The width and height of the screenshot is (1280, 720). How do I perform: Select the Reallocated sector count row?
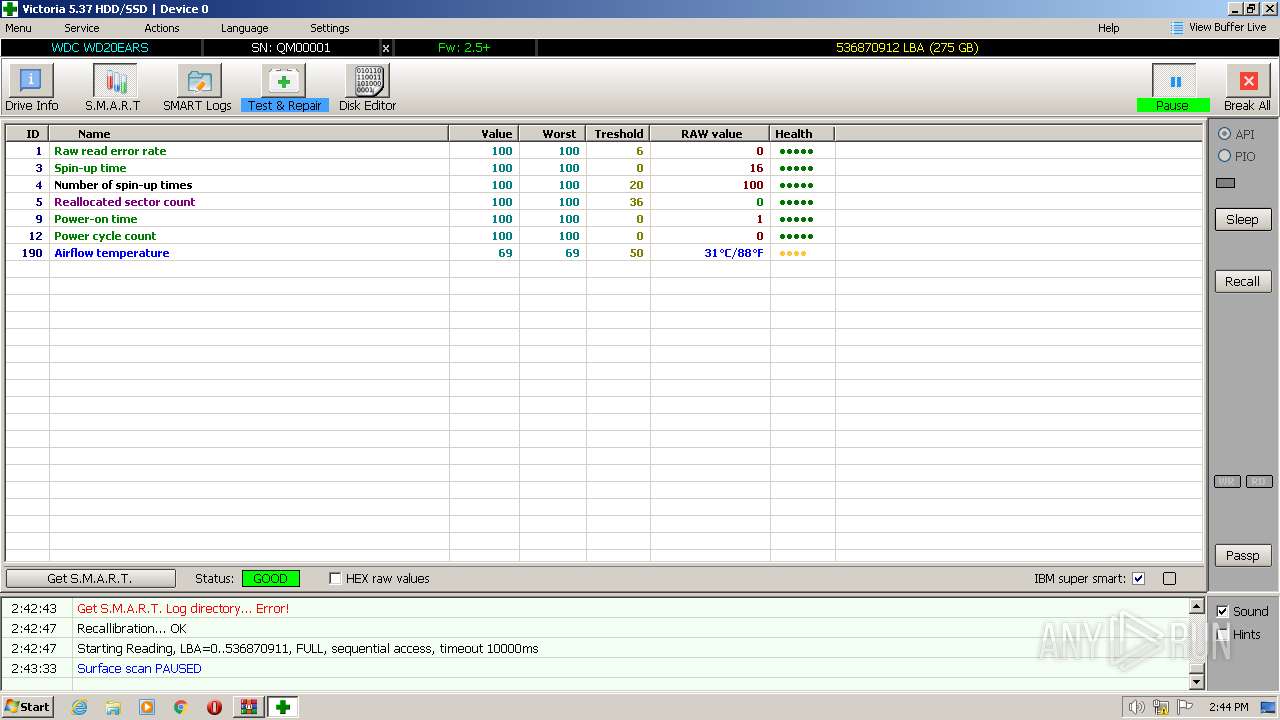point(604,202)
